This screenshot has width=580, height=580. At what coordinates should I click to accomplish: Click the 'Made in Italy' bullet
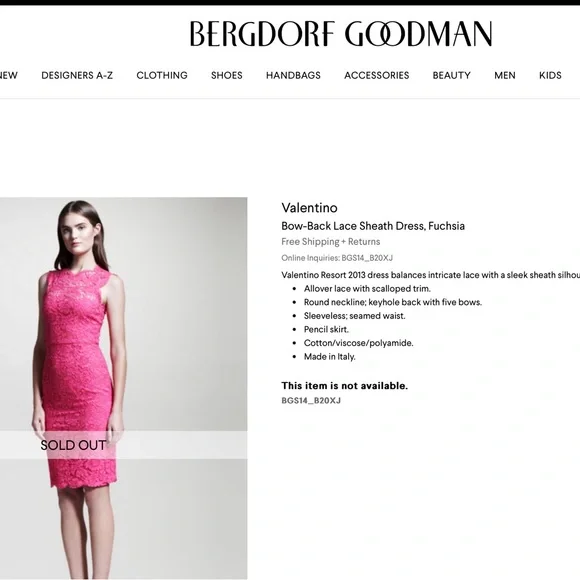pyautogui.click(x=330, y=357)
